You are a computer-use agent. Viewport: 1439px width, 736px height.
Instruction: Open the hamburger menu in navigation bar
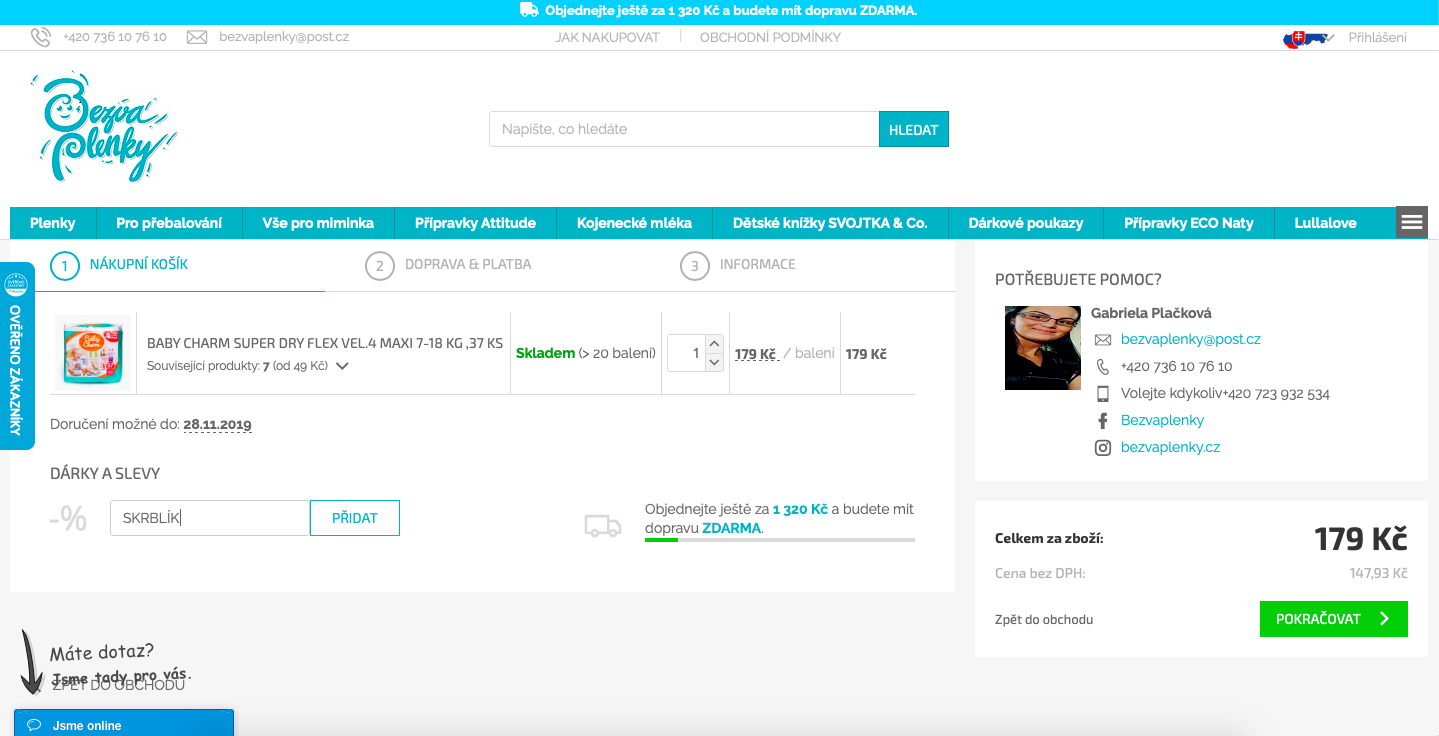1412,222
